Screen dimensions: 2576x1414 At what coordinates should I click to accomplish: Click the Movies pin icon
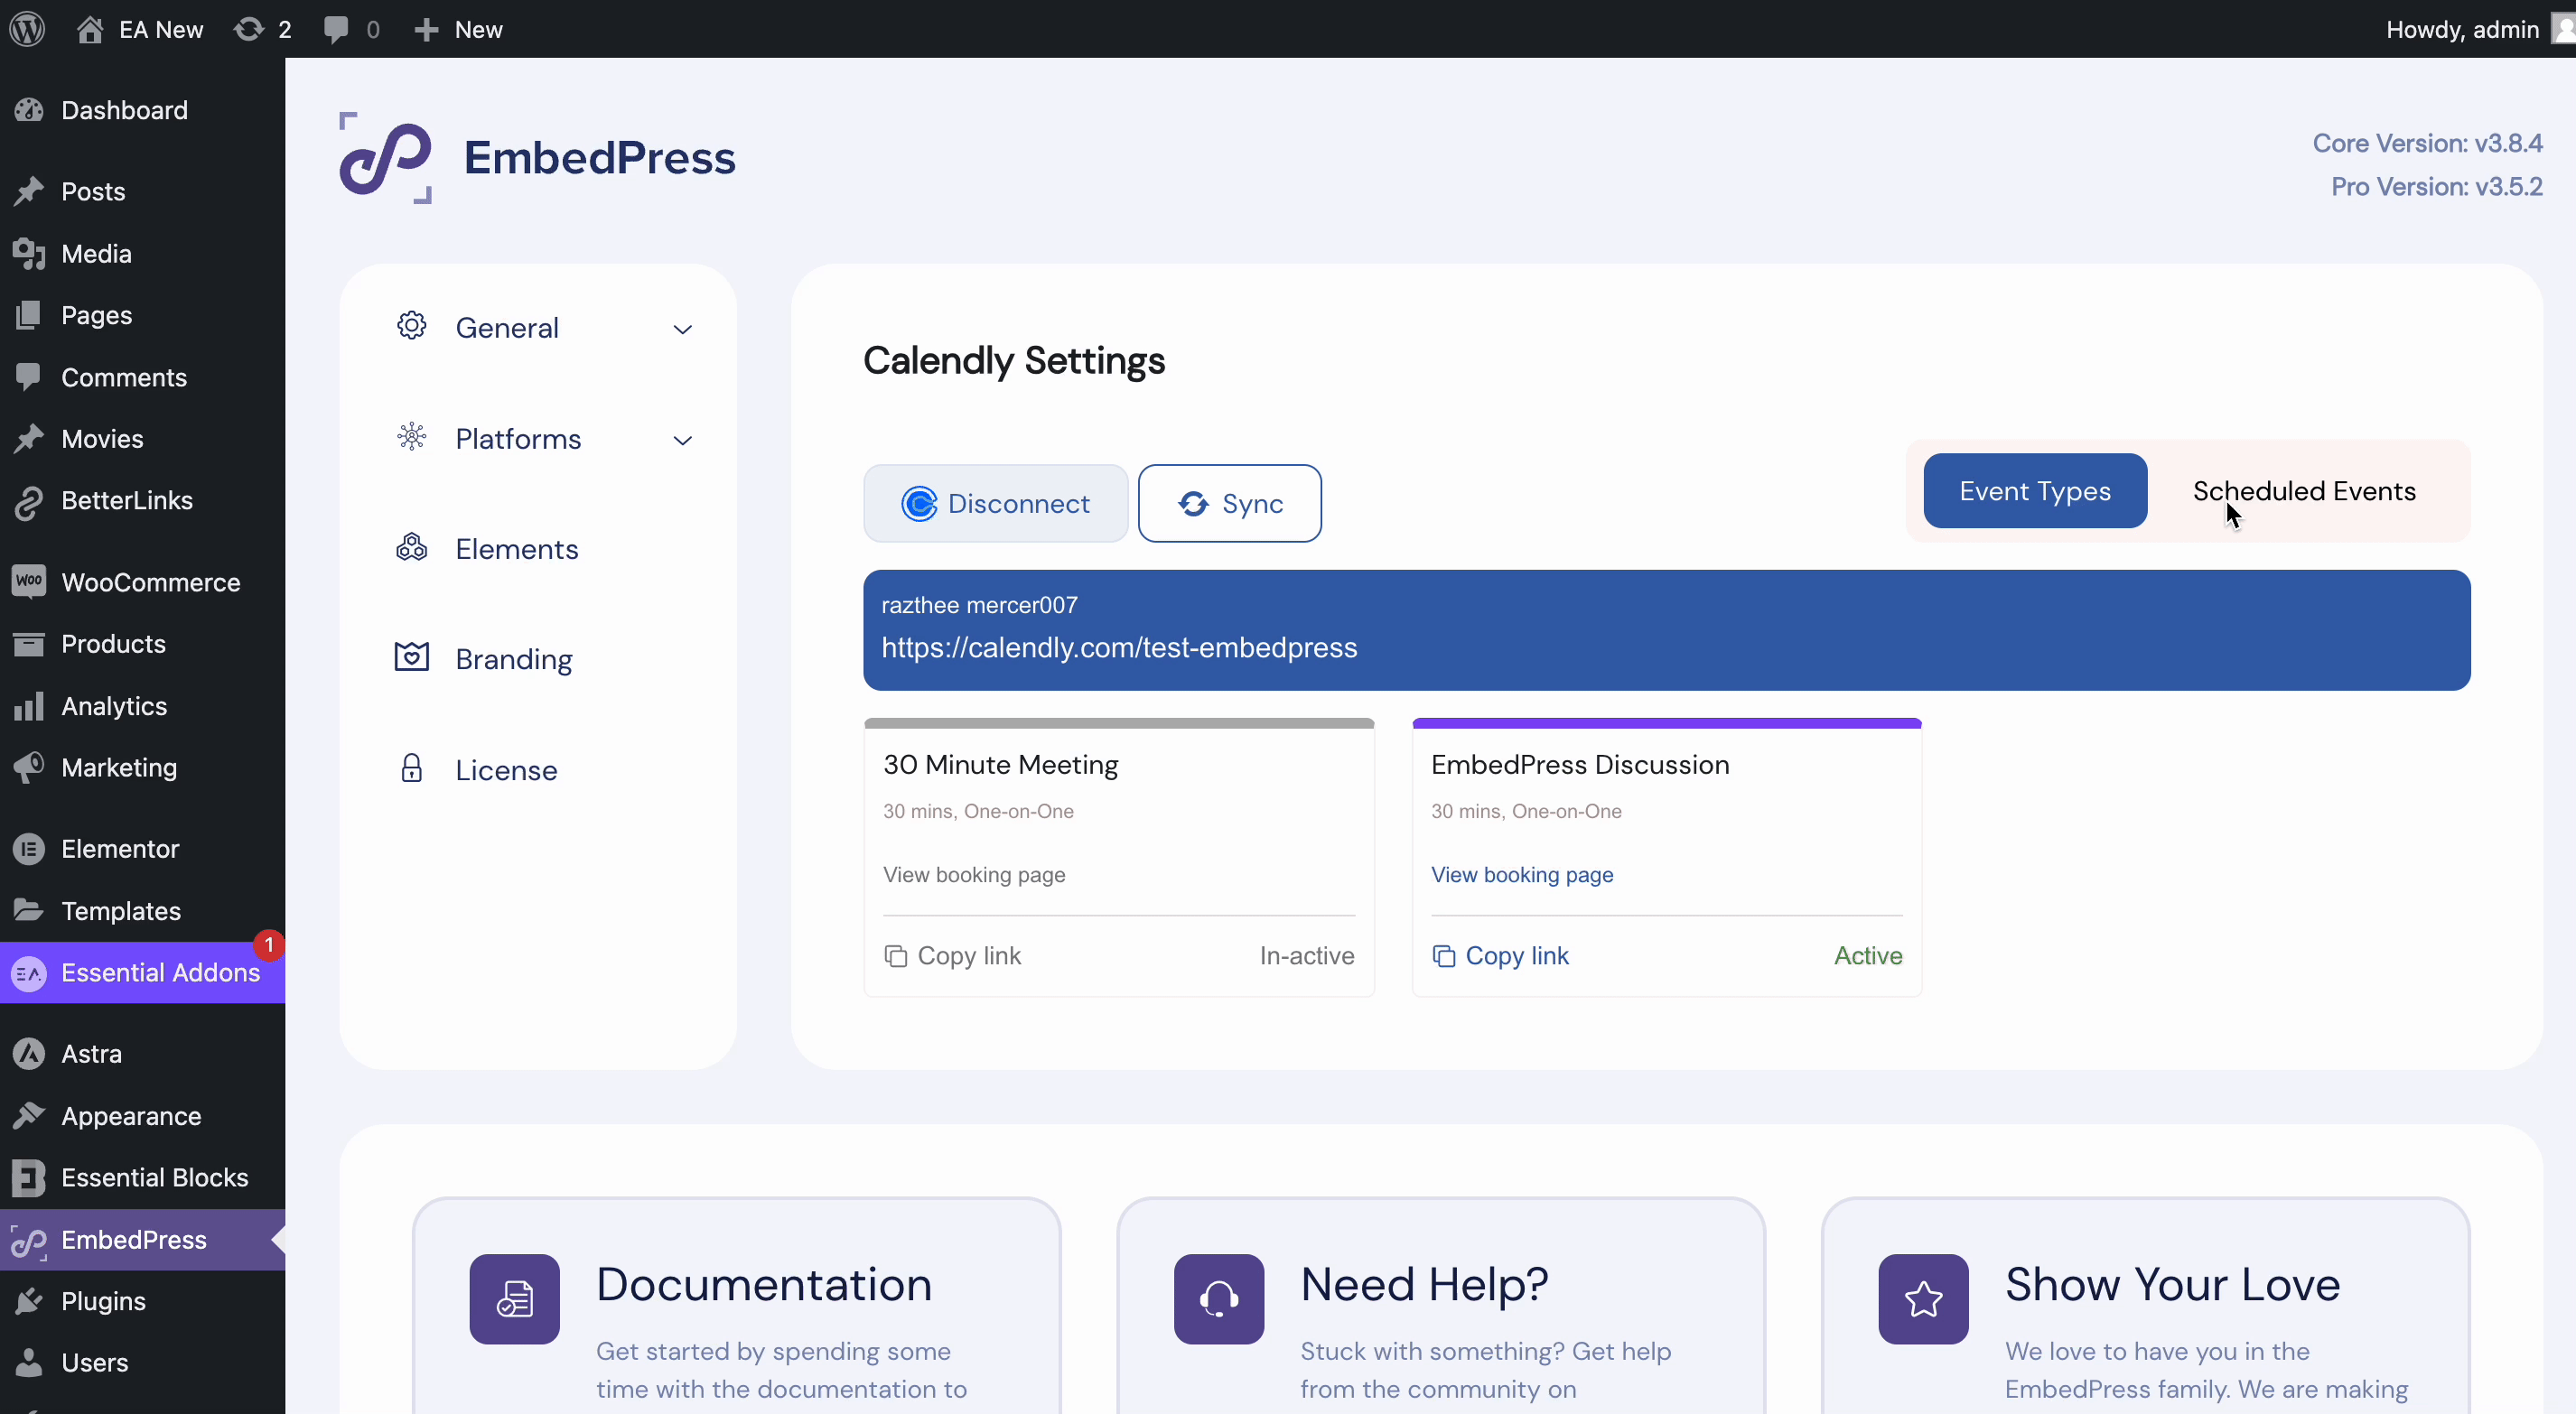pyautogui.click(x=29, y=439)
